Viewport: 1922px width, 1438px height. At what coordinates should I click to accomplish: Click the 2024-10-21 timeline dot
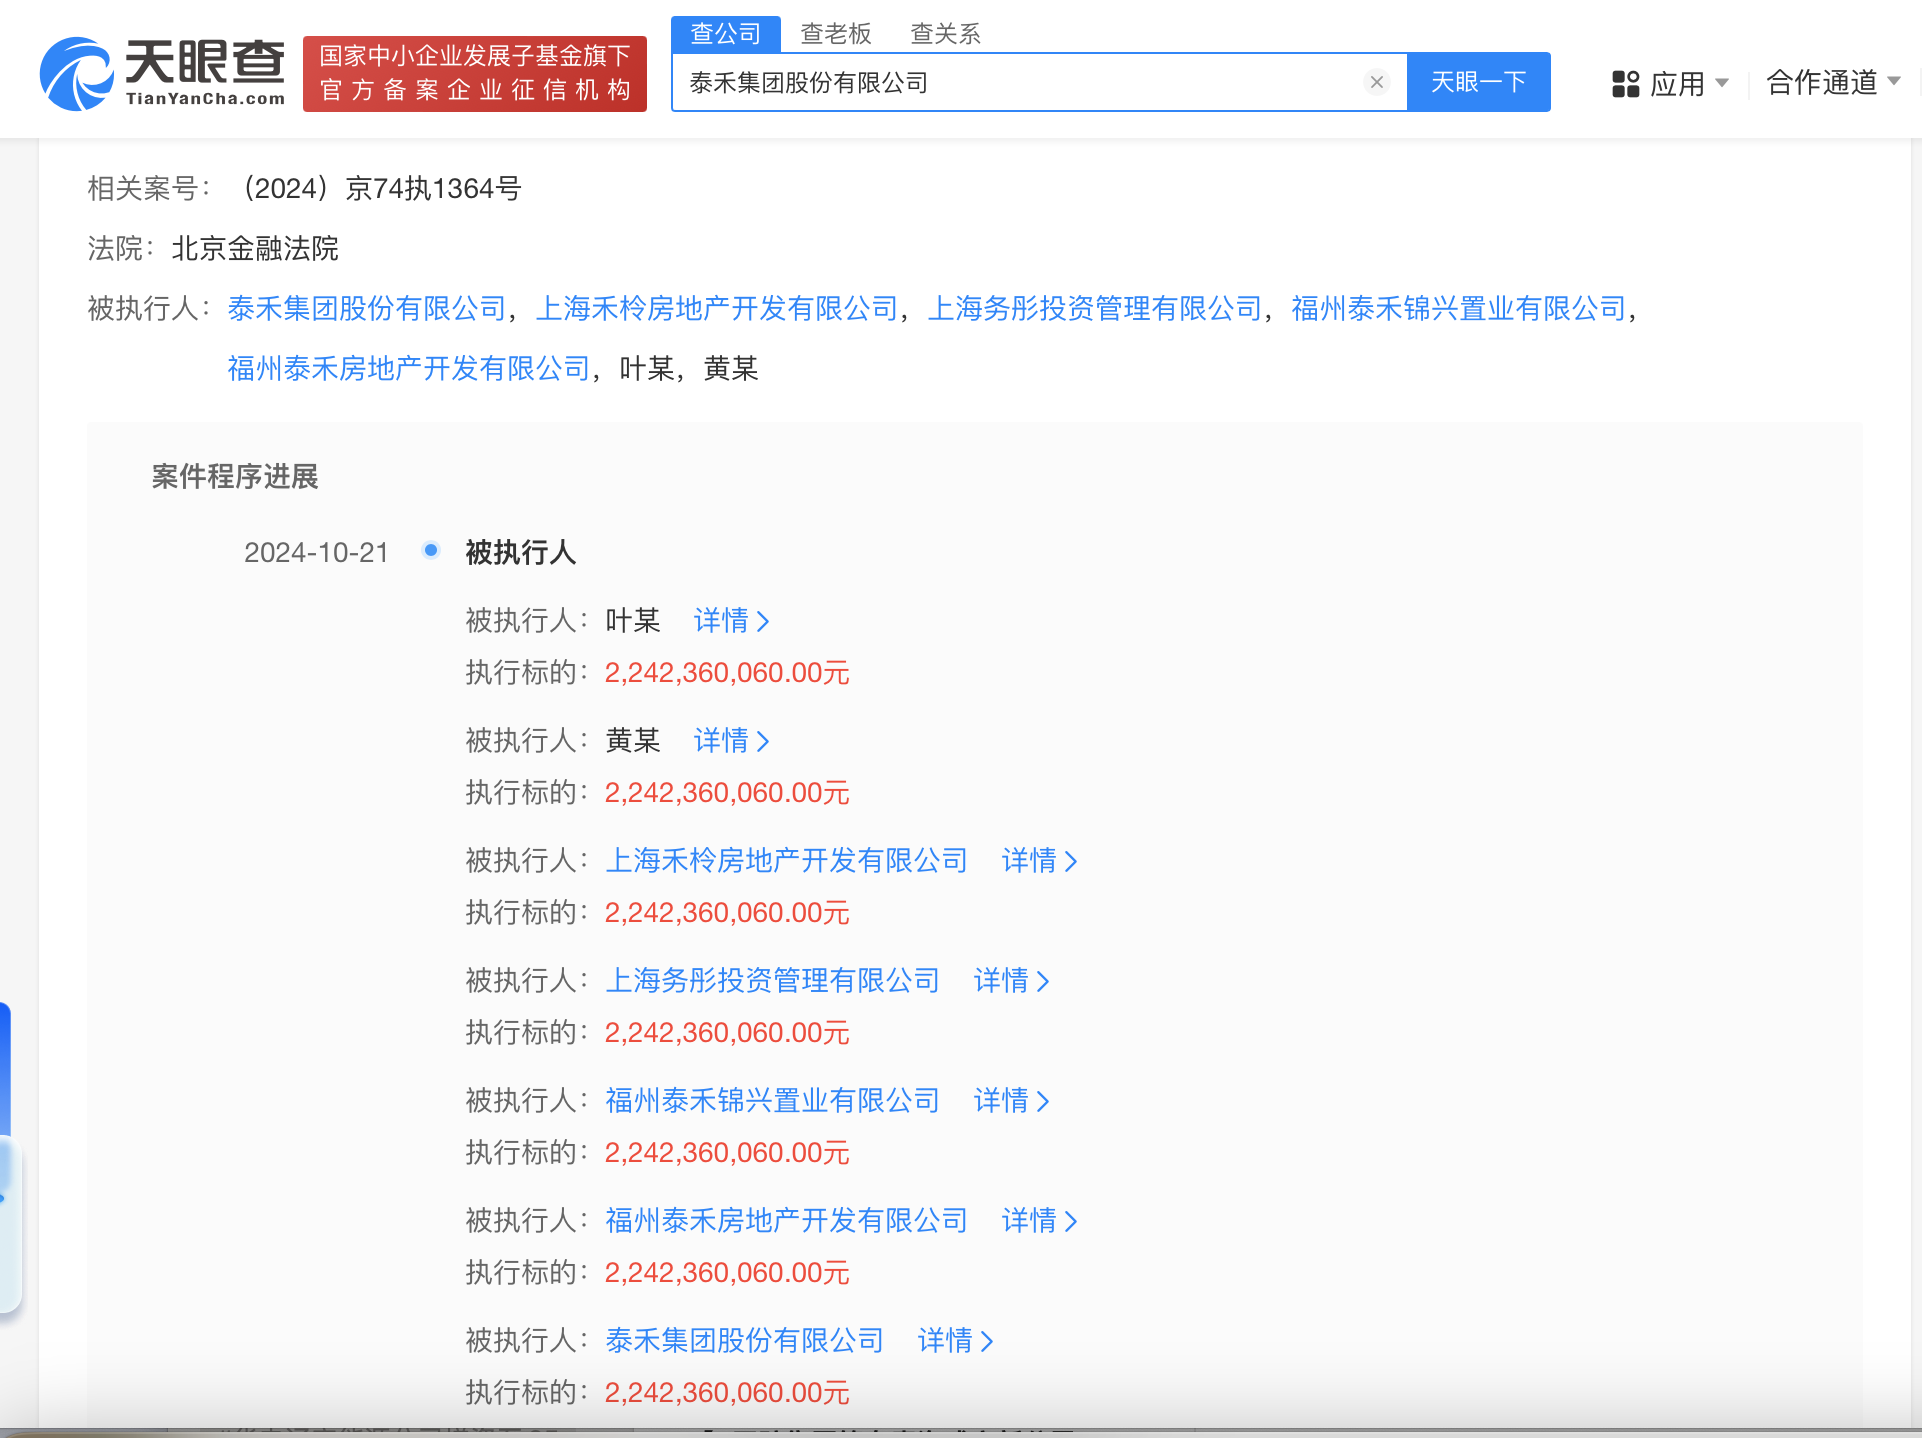(431, 550)
